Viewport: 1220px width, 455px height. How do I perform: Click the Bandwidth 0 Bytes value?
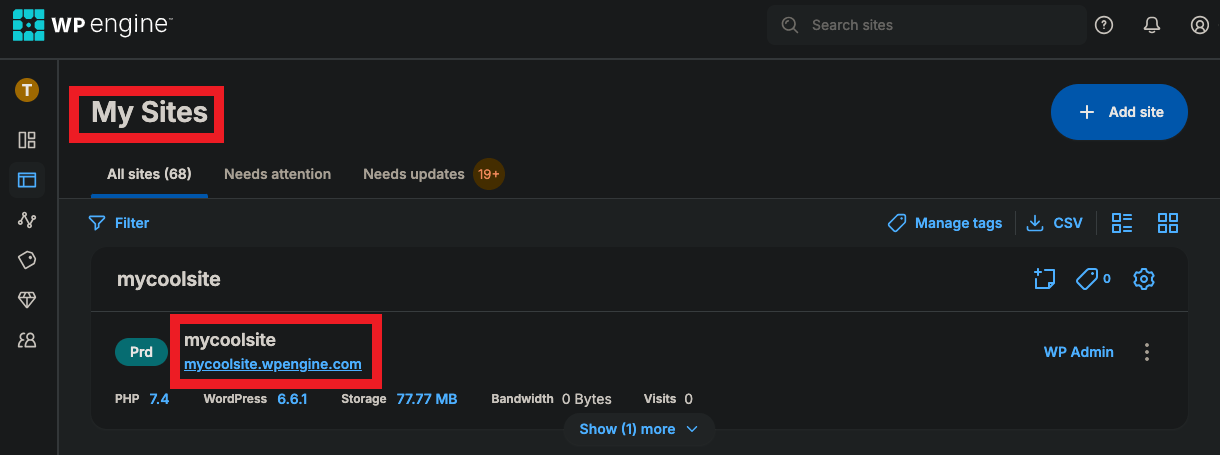point(586,399)
